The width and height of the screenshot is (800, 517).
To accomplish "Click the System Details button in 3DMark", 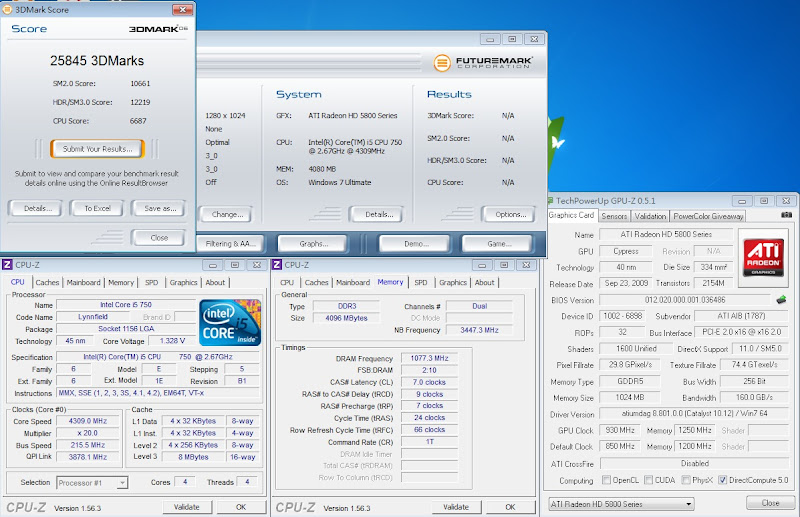I will click(x=377, y=214).
